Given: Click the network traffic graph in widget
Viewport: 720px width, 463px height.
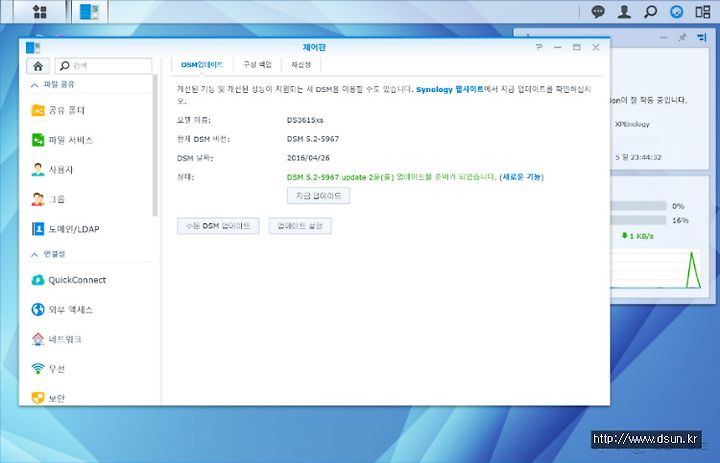Looking at the screenshot, I should click(656, 269).
